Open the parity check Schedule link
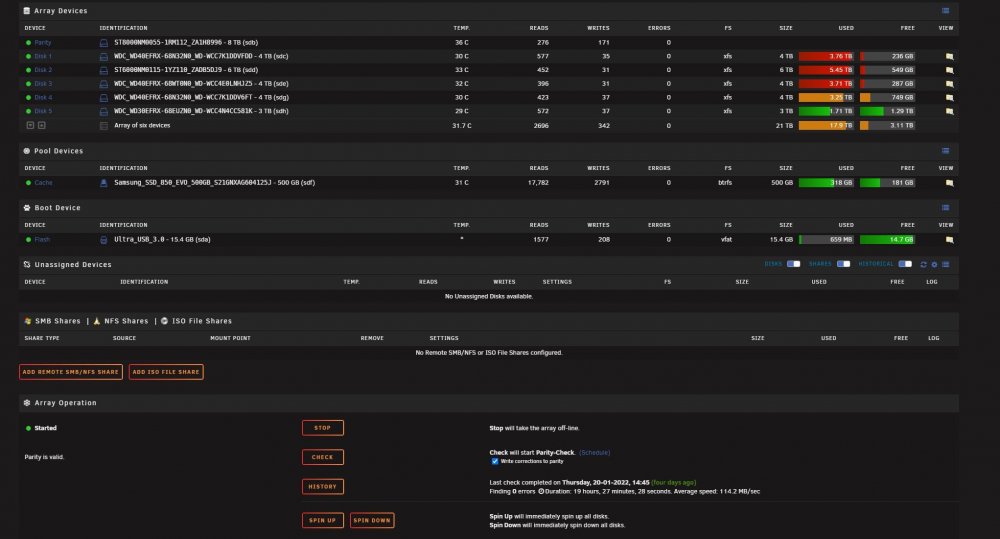 (x=594, y=453)
